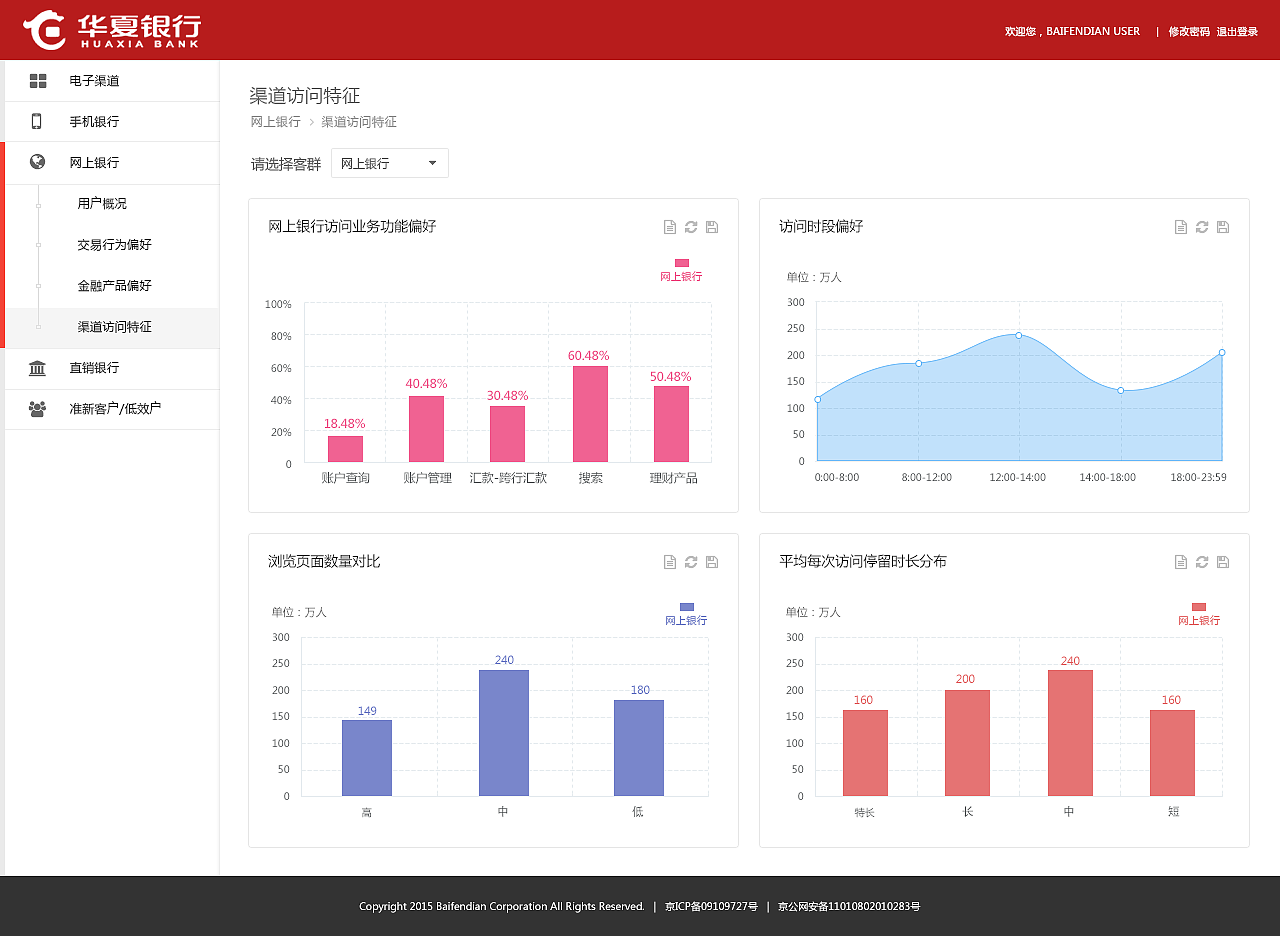This screenshot has height=936, width=1280.
Task: Toggle red 网上银行 legend in 停留时长分布 chart
Action: [1199, 614]
